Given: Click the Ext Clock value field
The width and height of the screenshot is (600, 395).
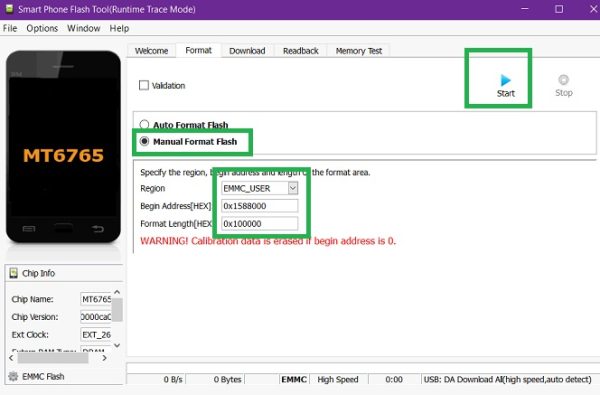Looking at the screenshot, I should 96,335.
